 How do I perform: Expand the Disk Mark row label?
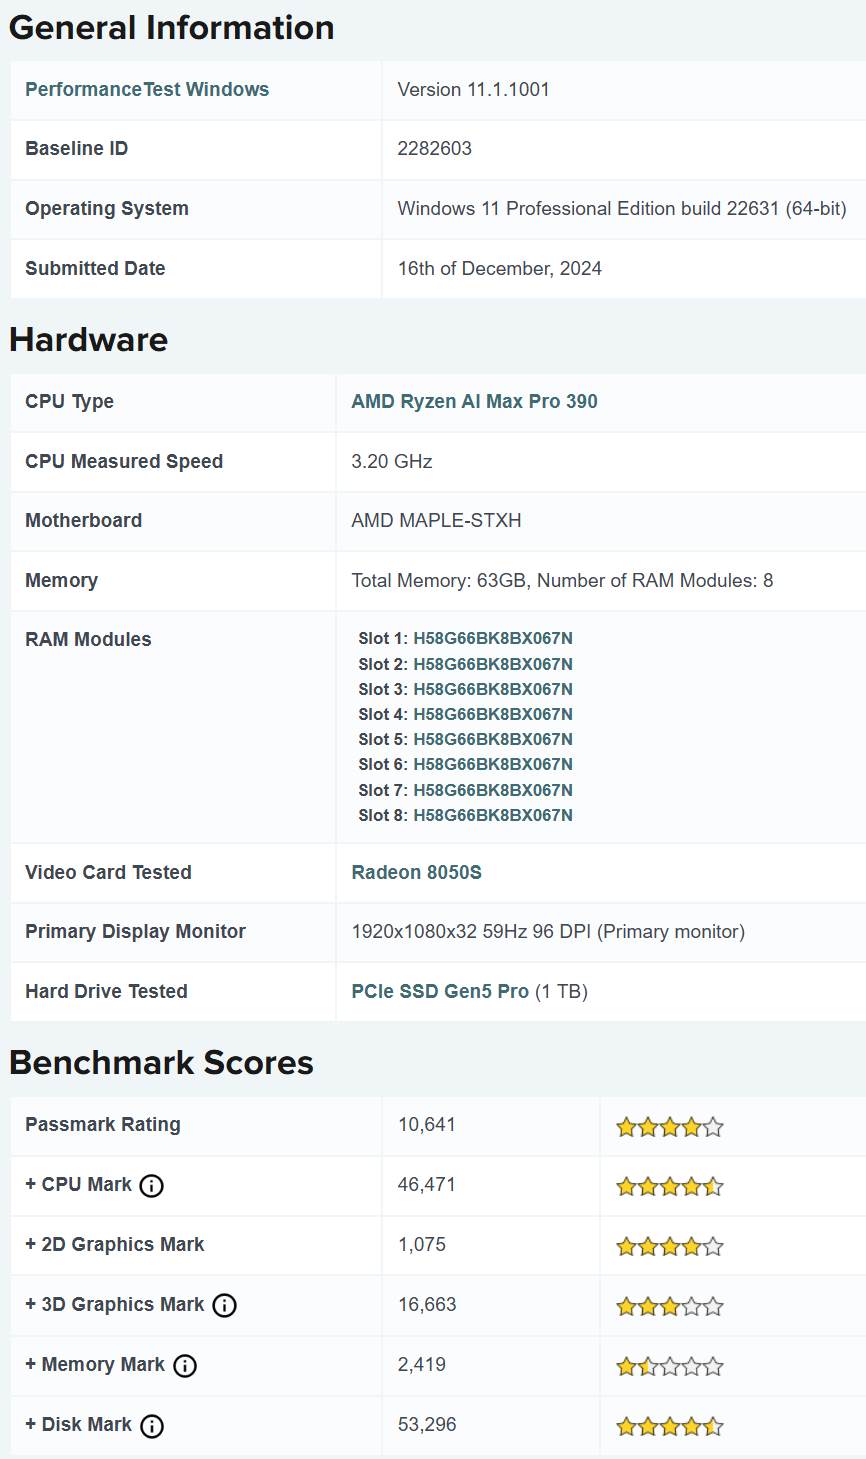(78, 1425)
